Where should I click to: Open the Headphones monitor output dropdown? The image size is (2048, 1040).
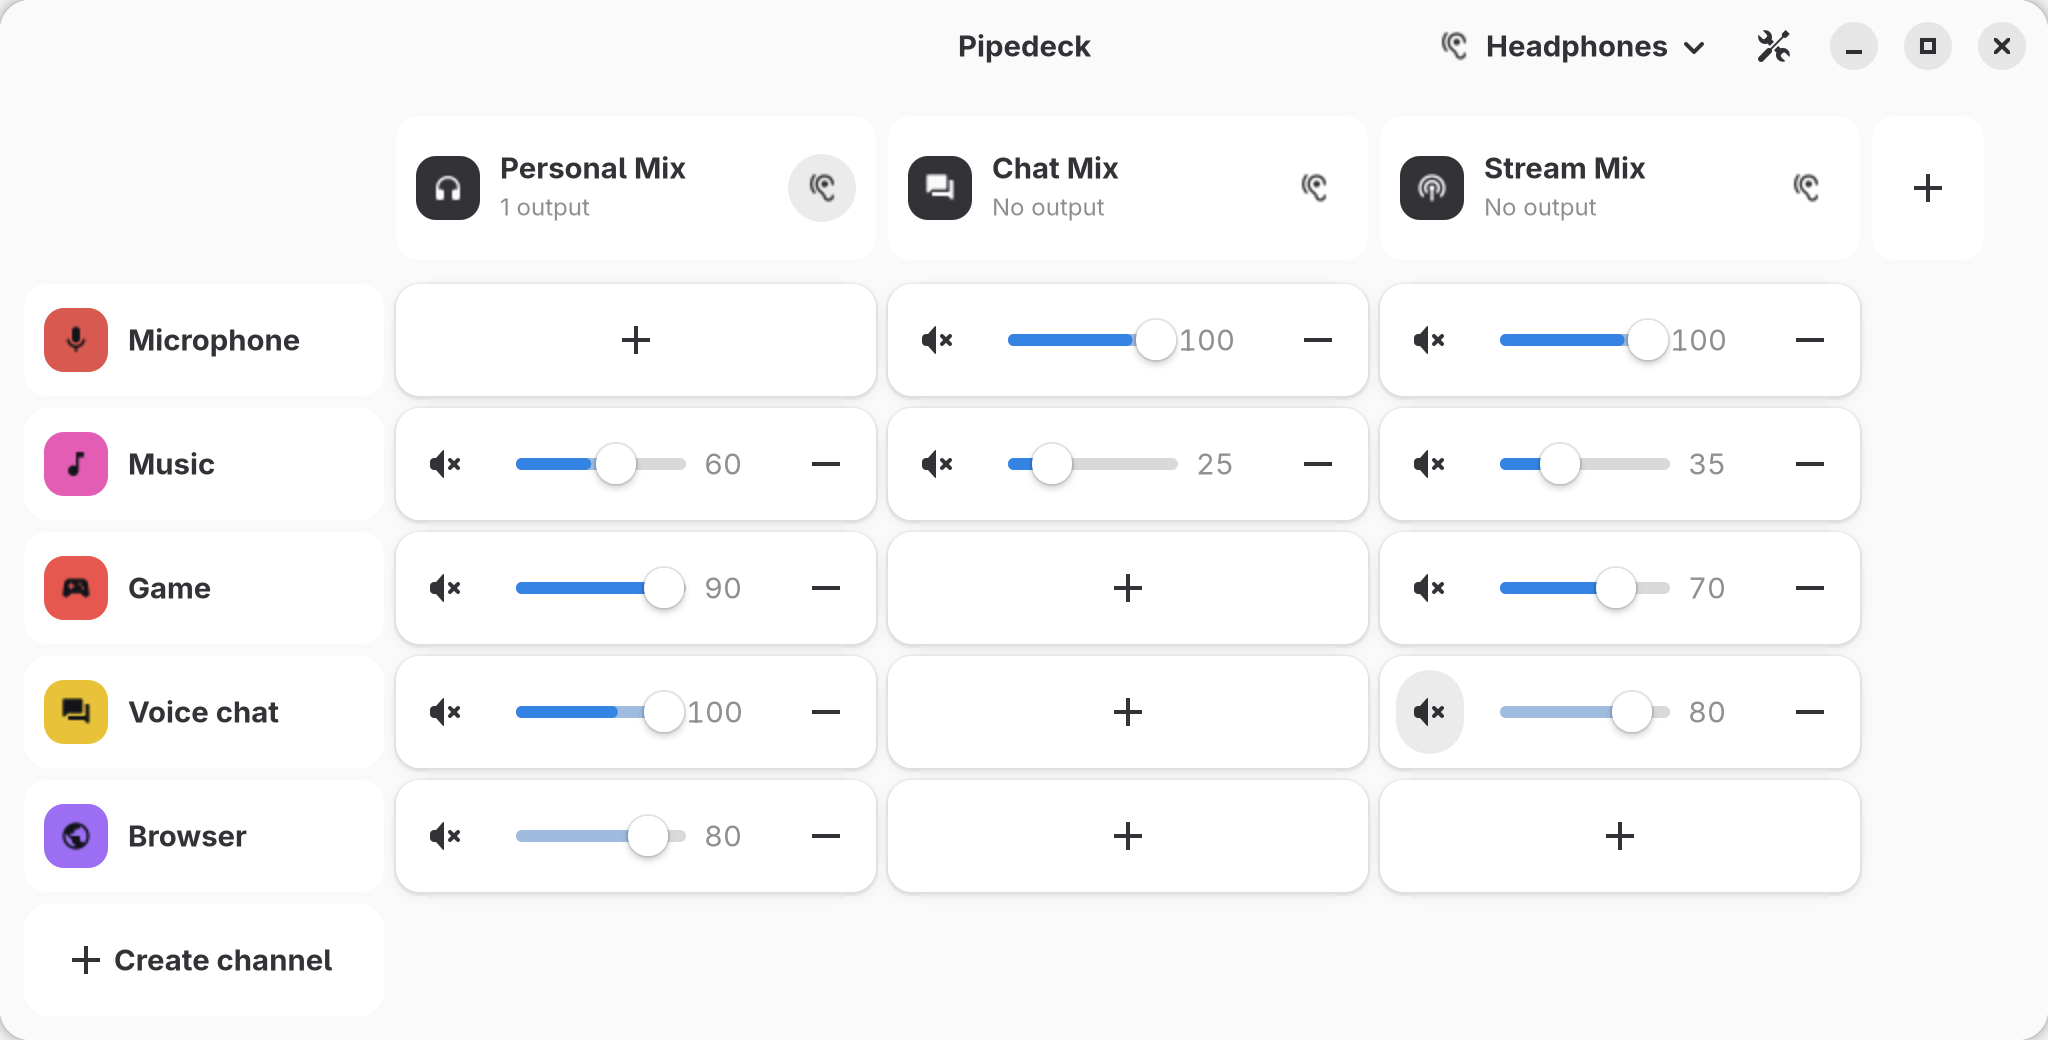[x=1573, y=46]
